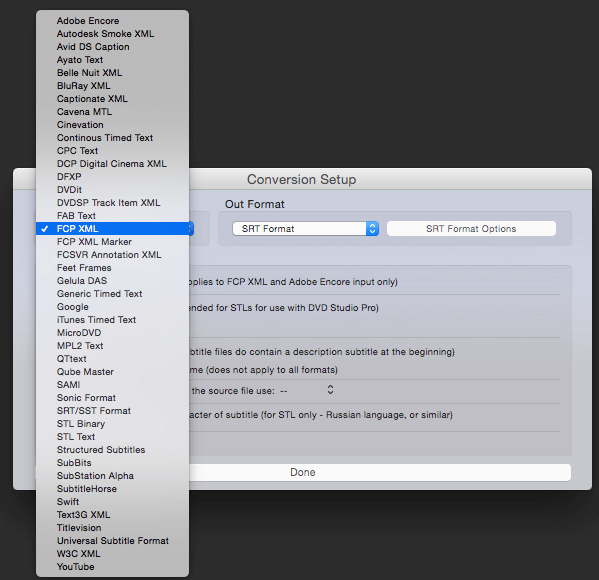Select BluRay XML format

[112, 86]
